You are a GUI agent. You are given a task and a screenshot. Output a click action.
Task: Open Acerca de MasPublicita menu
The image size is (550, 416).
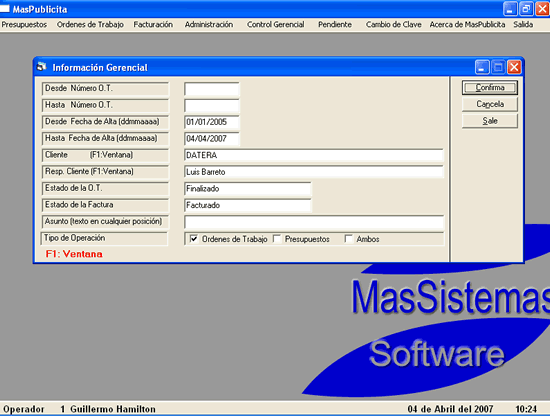[467, 25]
